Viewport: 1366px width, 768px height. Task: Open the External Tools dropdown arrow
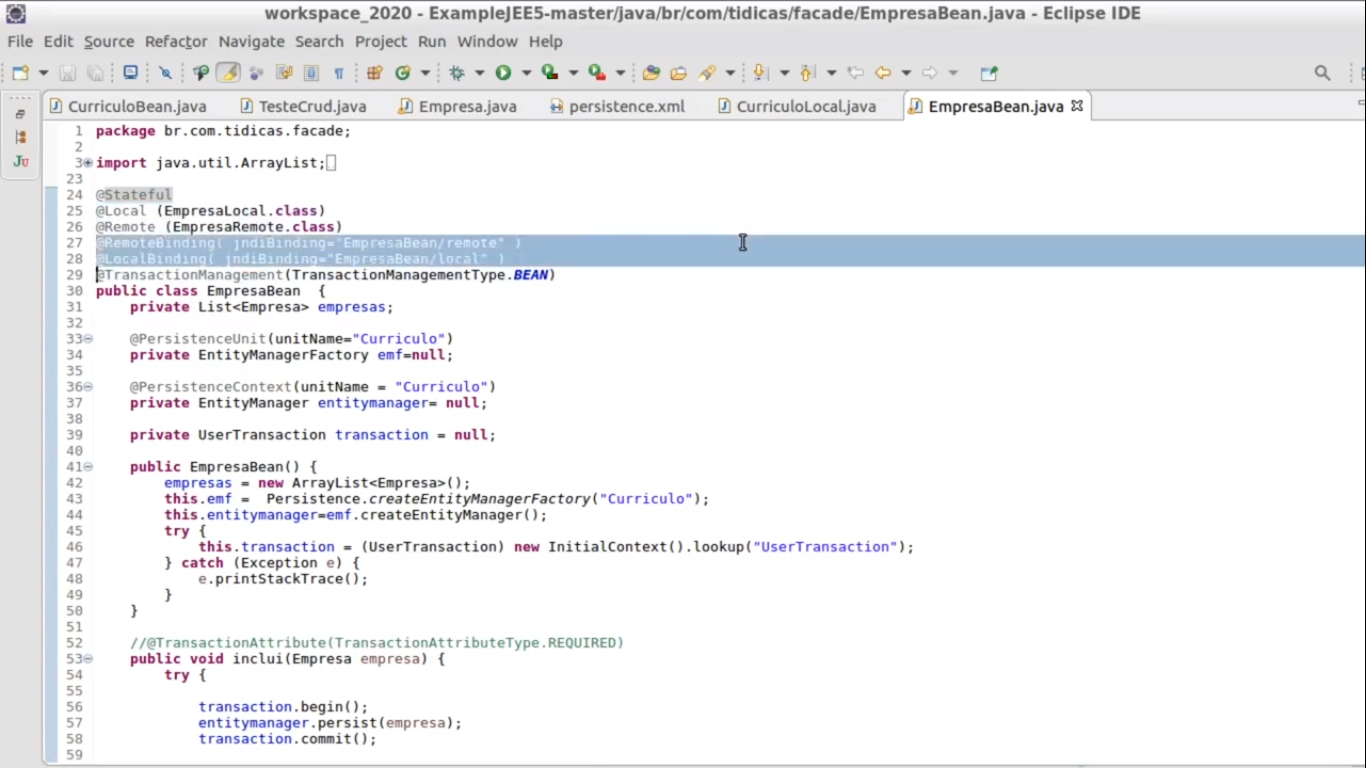620,73
